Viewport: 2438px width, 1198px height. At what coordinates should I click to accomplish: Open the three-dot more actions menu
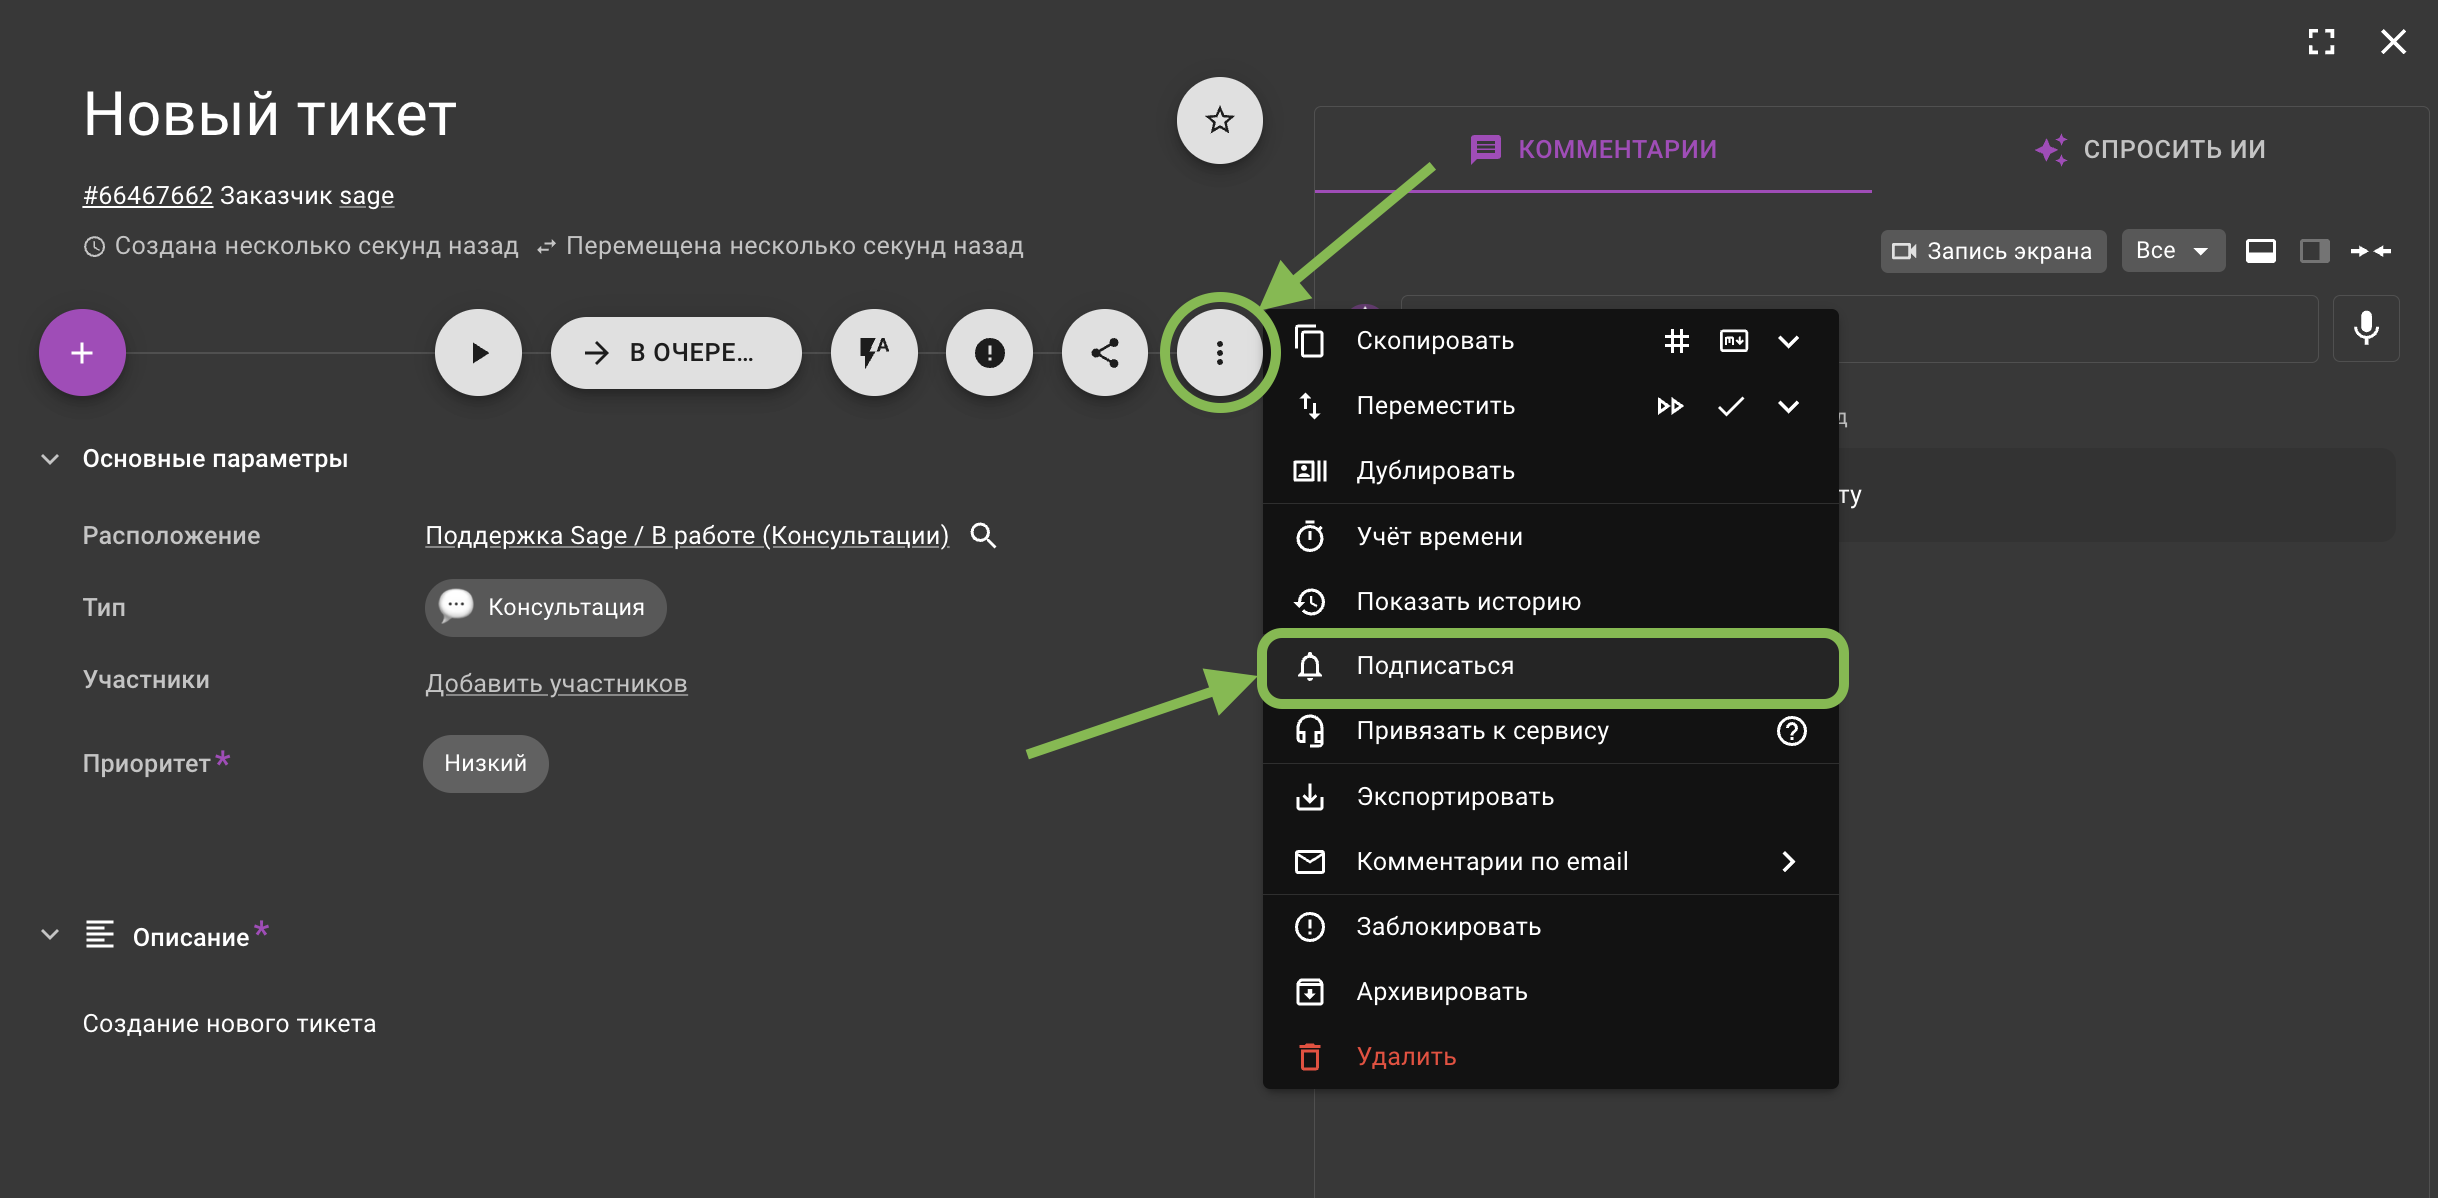point(1219,353)
